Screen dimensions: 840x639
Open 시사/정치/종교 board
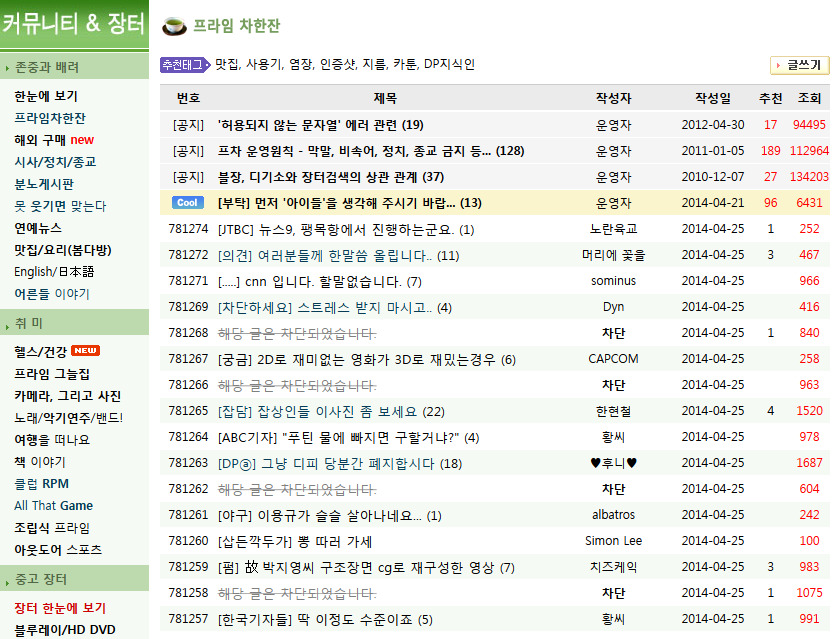point(55,162)
